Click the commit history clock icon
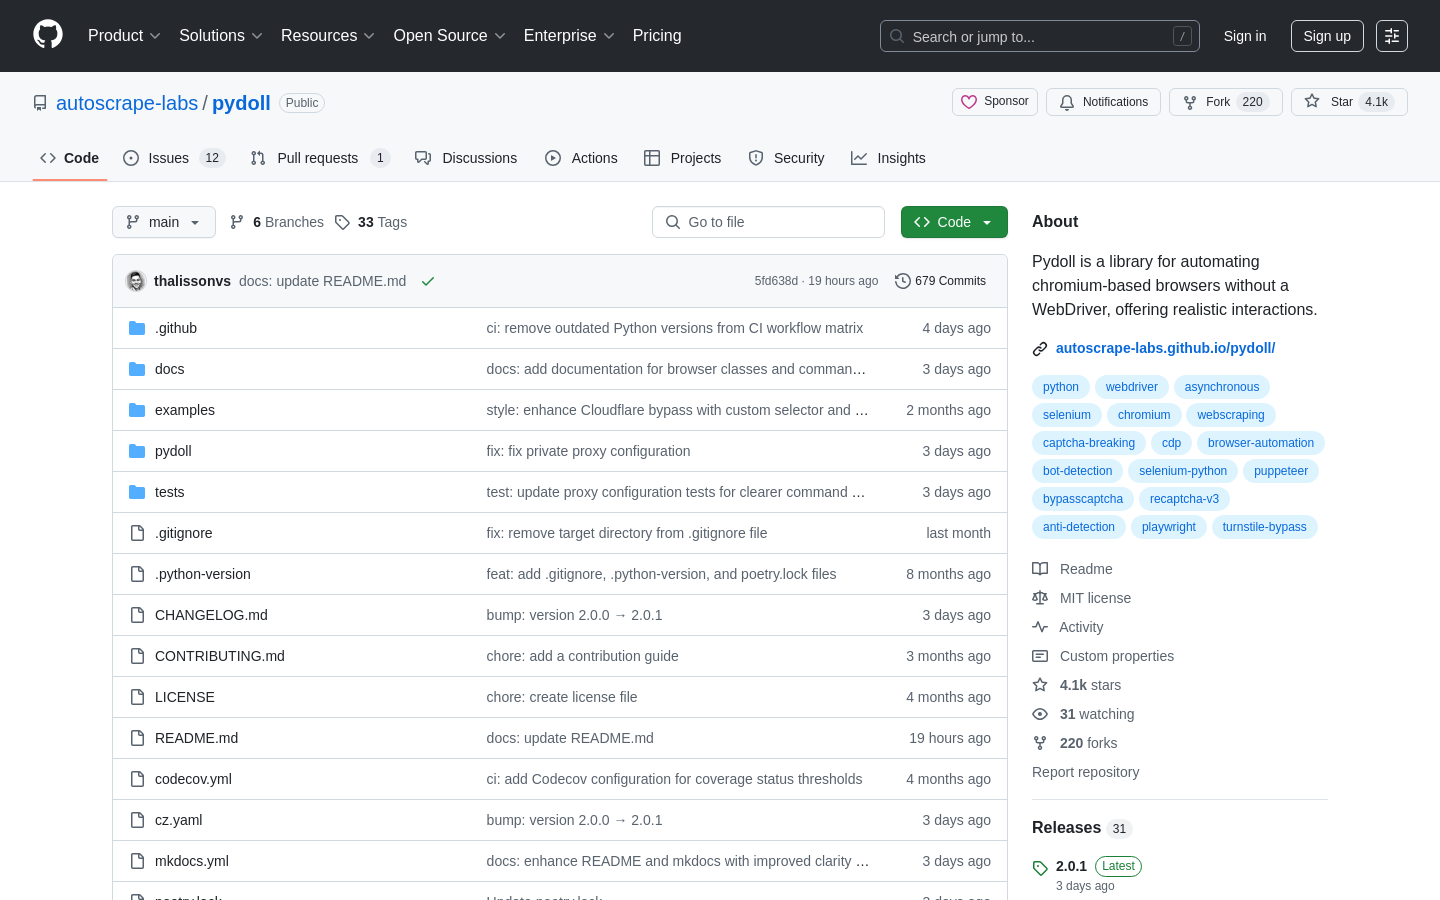The height and width of the screenshot is (900, 1440). pos(903,281)
